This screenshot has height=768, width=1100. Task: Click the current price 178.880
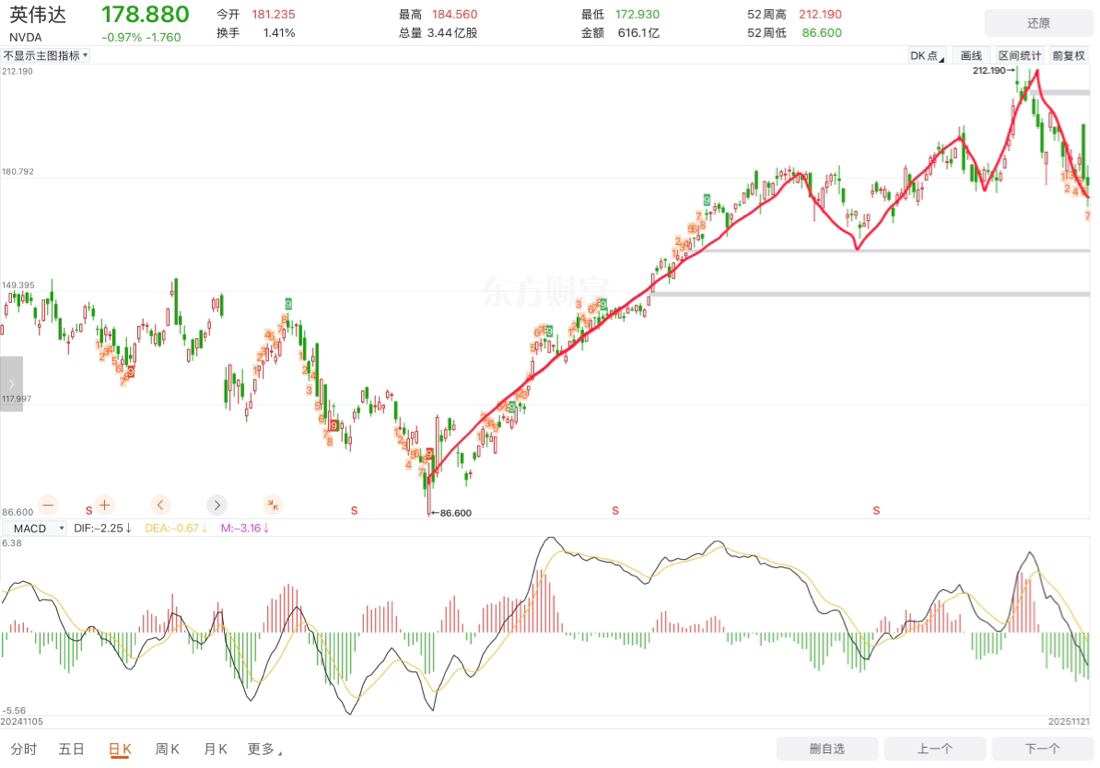tap(145, 14)
